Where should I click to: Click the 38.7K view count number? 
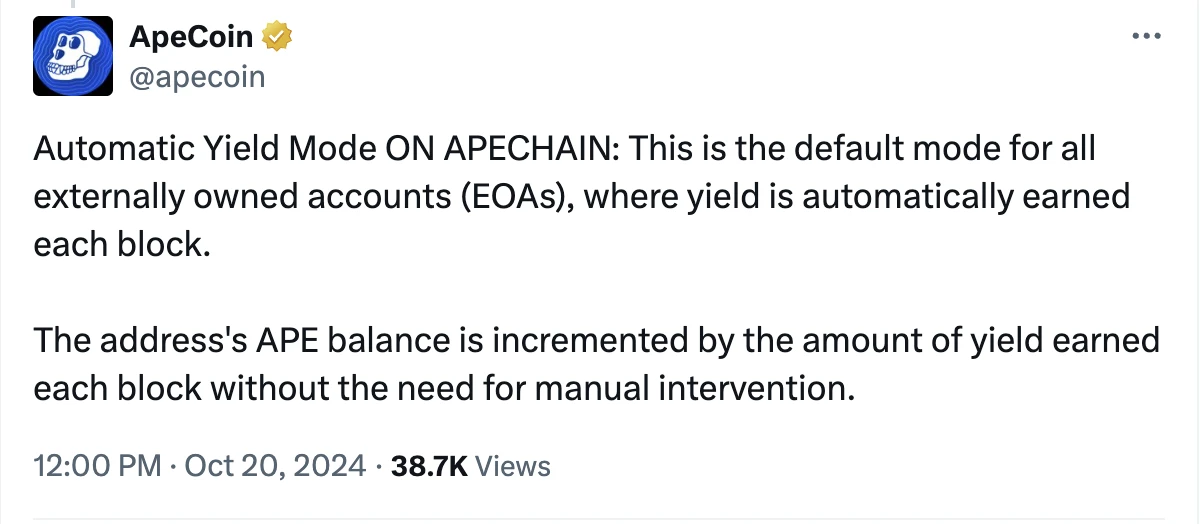(430, 465)
